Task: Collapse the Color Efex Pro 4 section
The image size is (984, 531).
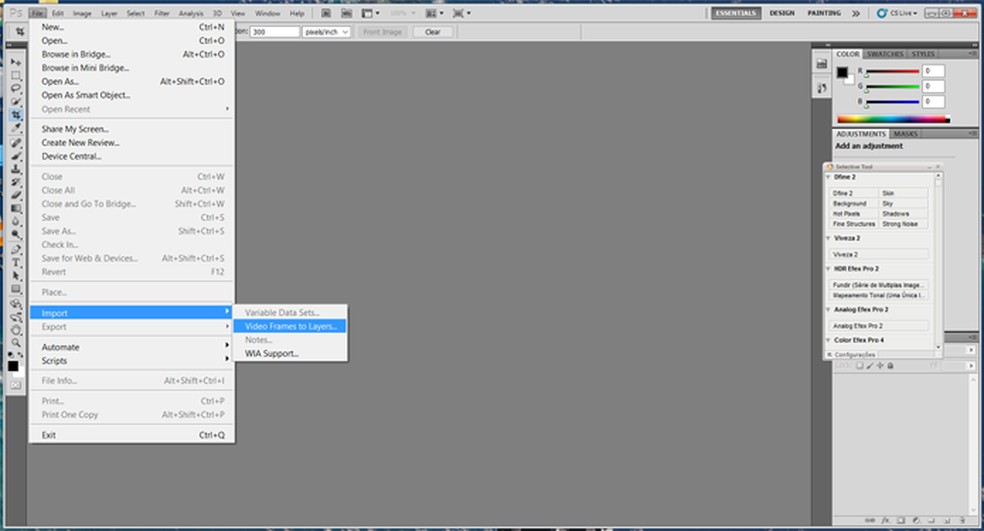Action: [828, 340]
